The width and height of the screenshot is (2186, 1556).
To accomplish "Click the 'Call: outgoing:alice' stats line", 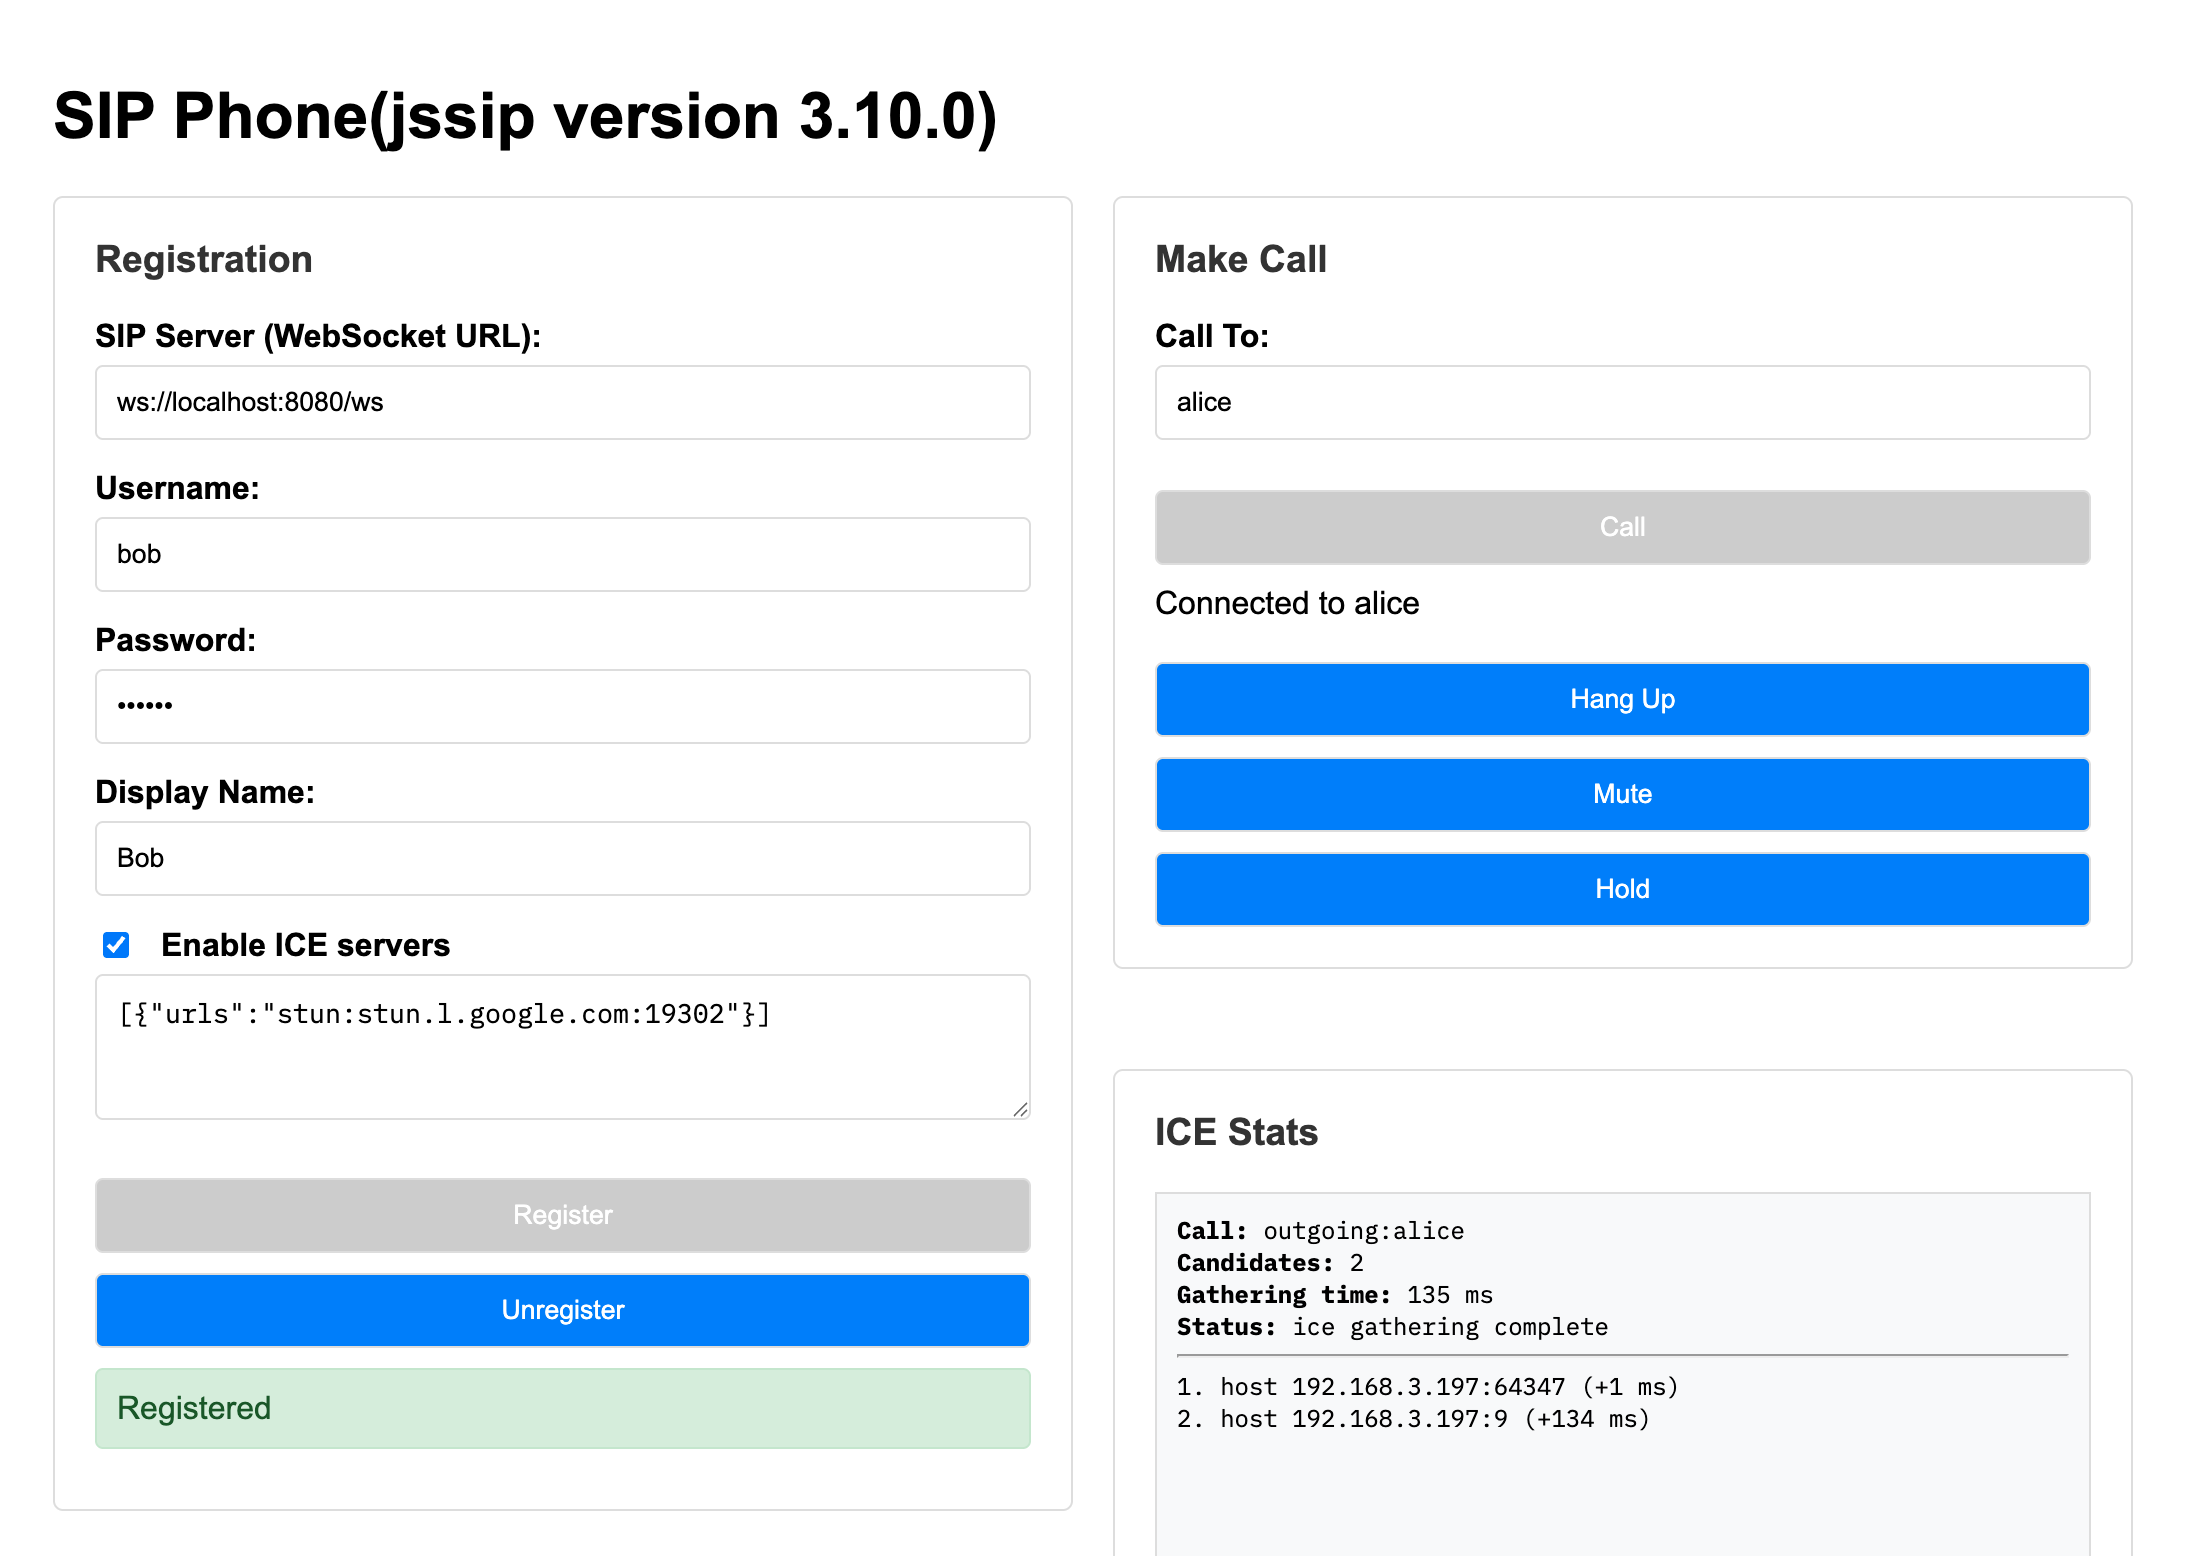I will coord(1320,1231).
